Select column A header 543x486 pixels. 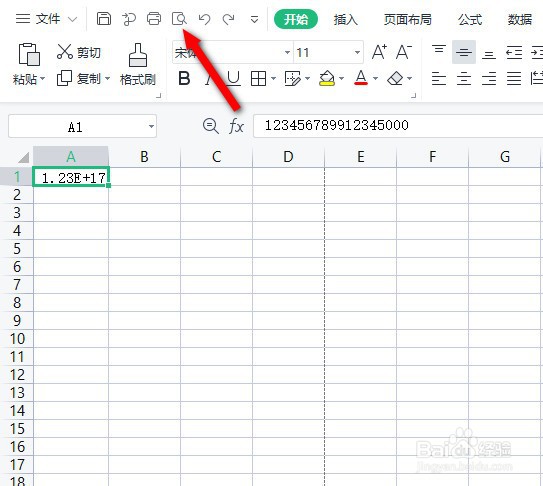tap(71, 157)
